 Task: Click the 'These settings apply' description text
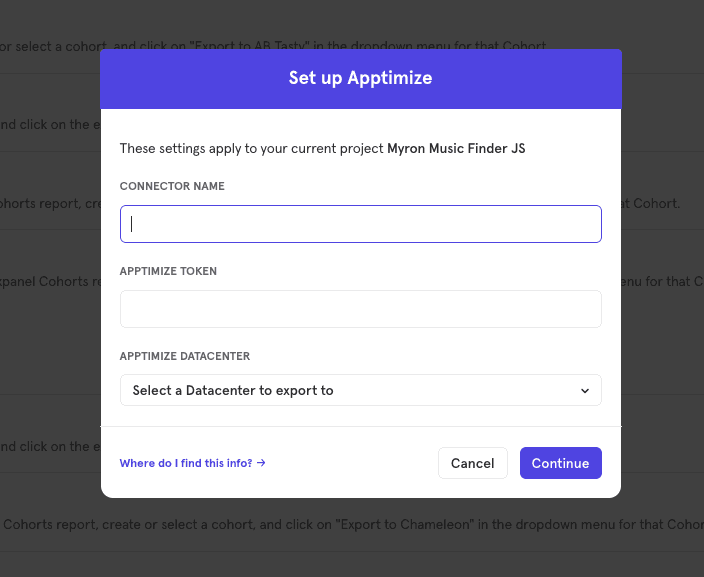pos(252,148)
